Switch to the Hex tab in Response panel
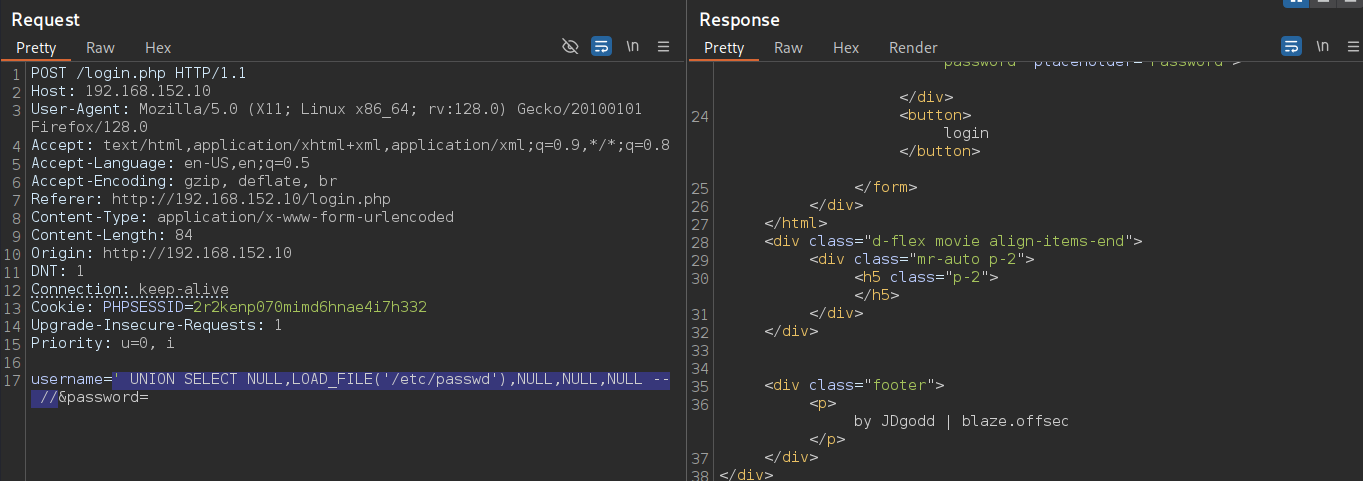1363x481 pixels. [846, 48]
